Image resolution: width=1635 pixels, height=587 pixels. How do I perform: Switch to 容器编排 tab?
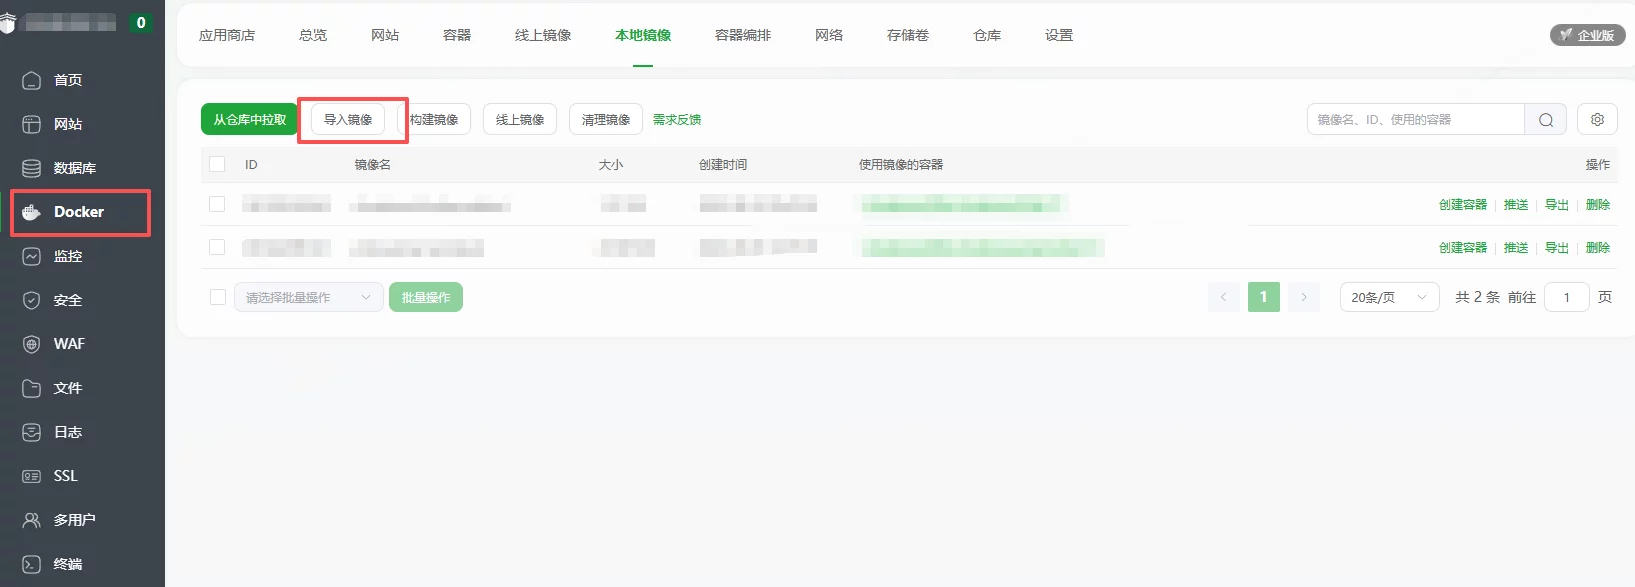pyautogui.click(x=743, y=35)
